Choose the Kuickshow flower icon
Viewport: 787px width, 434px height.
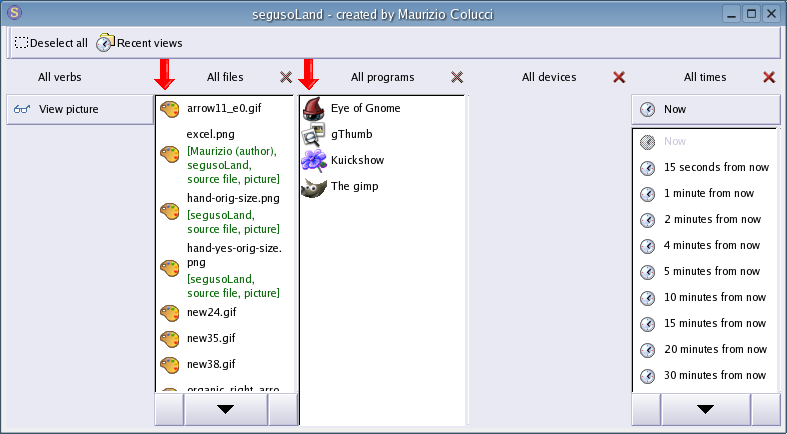click(x=314, y=160)
